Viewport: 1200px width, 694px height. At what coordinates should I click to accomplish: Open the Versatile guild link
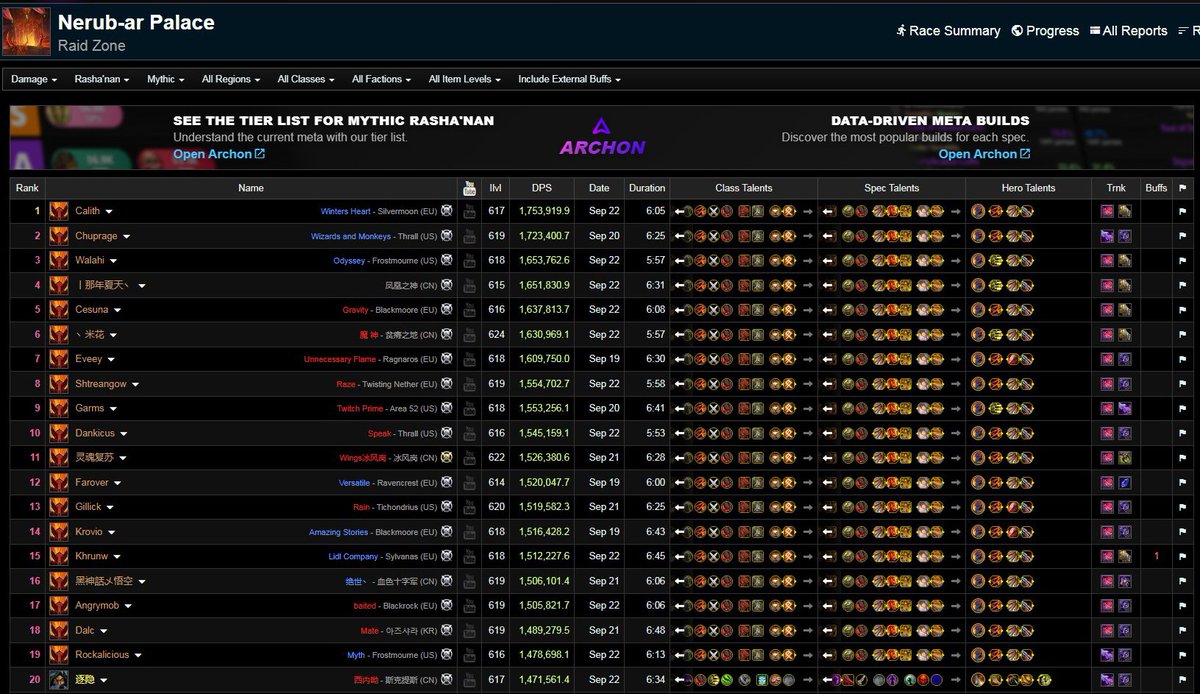pyautogui.click(x=354, y=482)
